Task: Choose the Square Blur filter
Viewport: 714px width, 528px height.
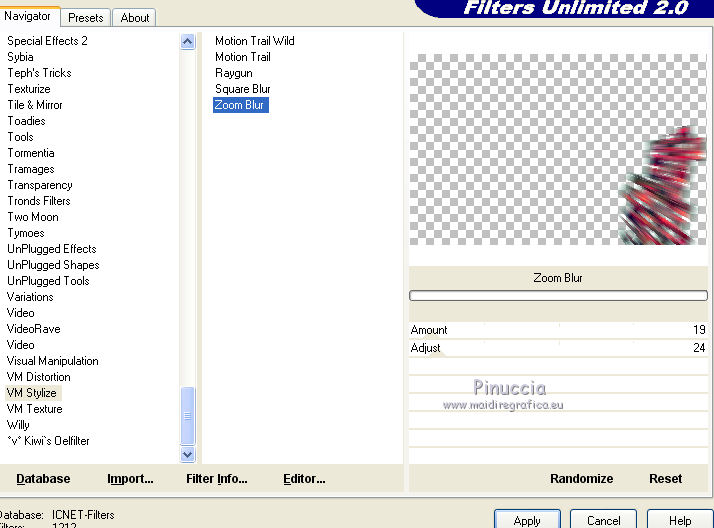Action: pyautogui.click(x=243, y=89)
